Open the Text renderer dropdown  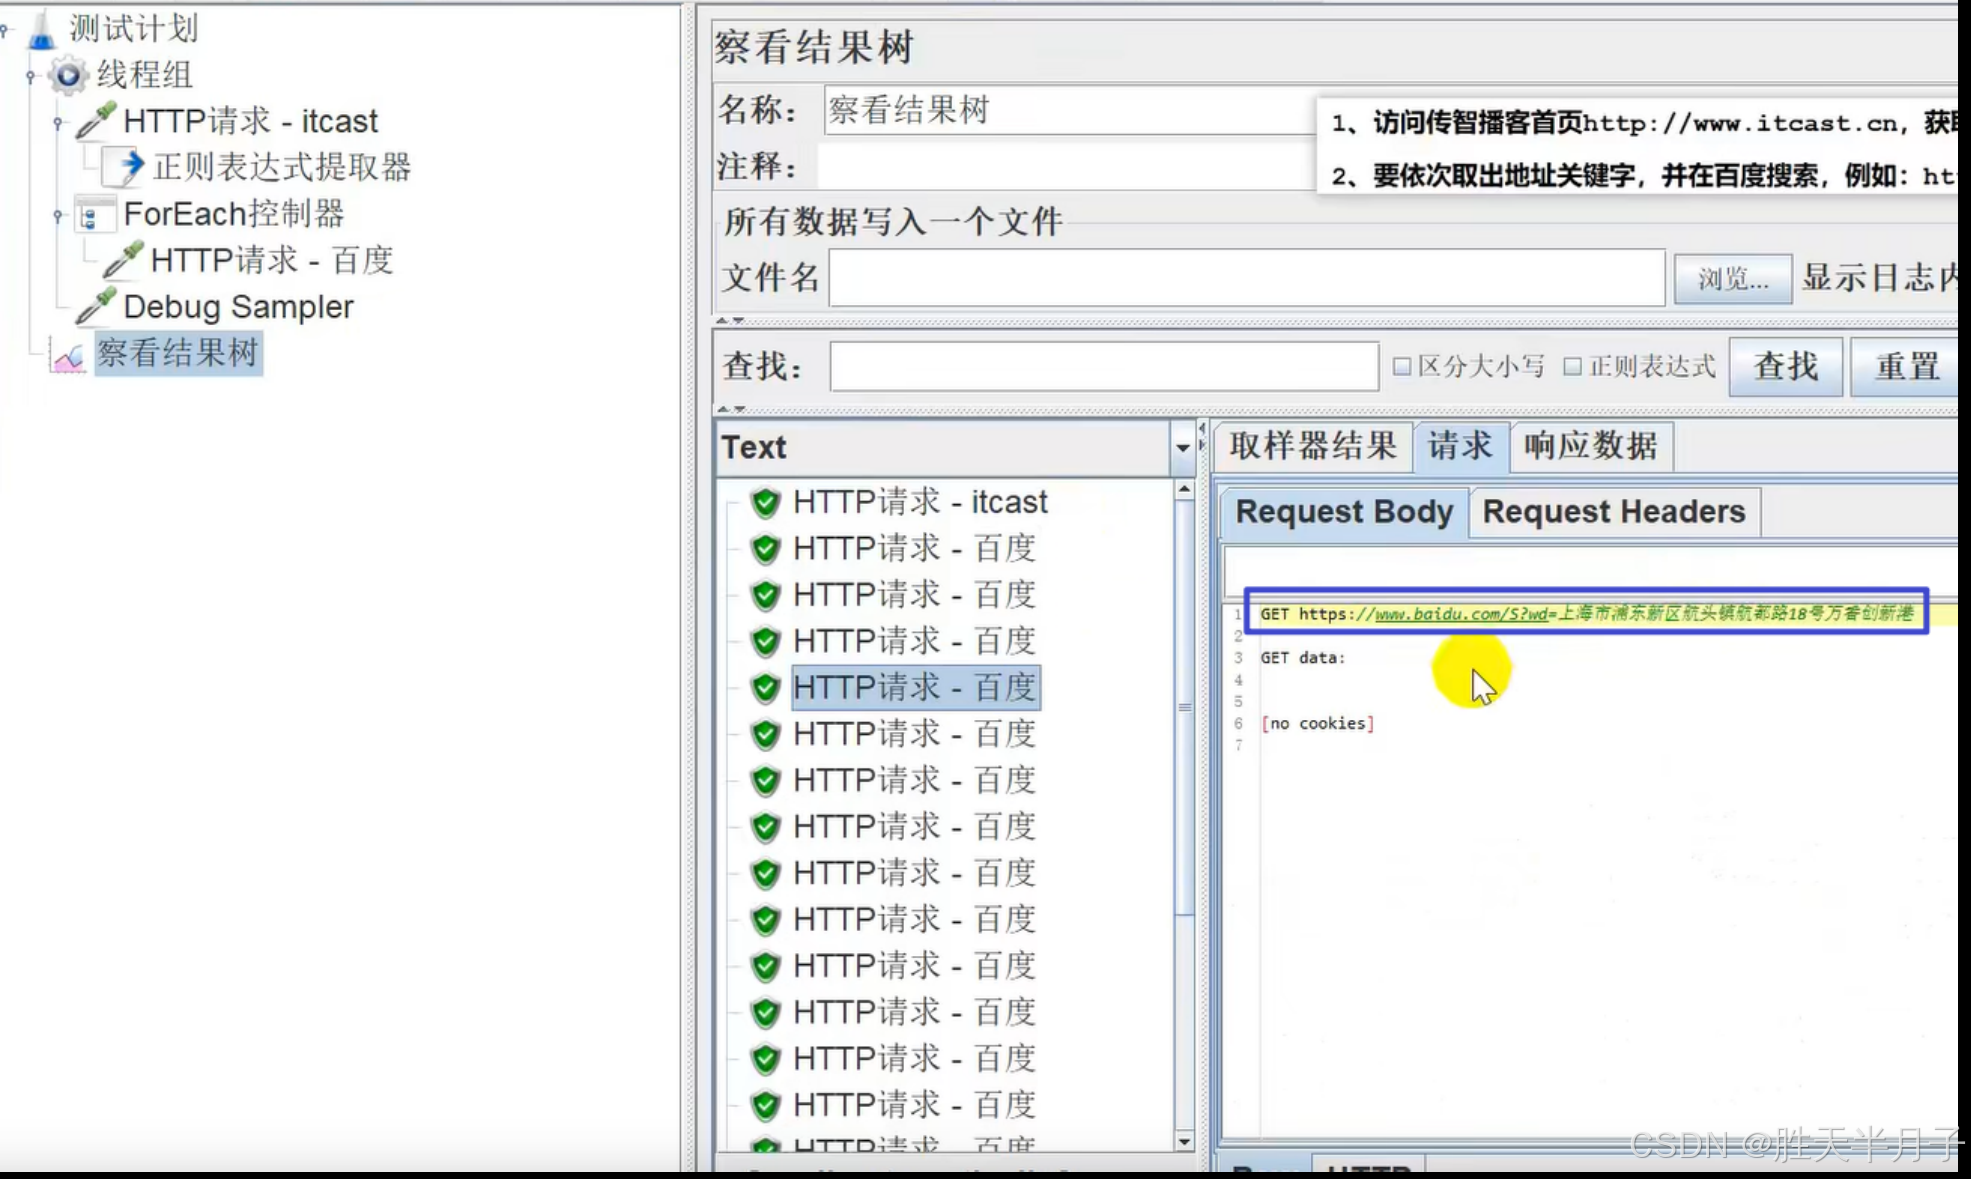pyautogui.click(x=1182, y=447)
